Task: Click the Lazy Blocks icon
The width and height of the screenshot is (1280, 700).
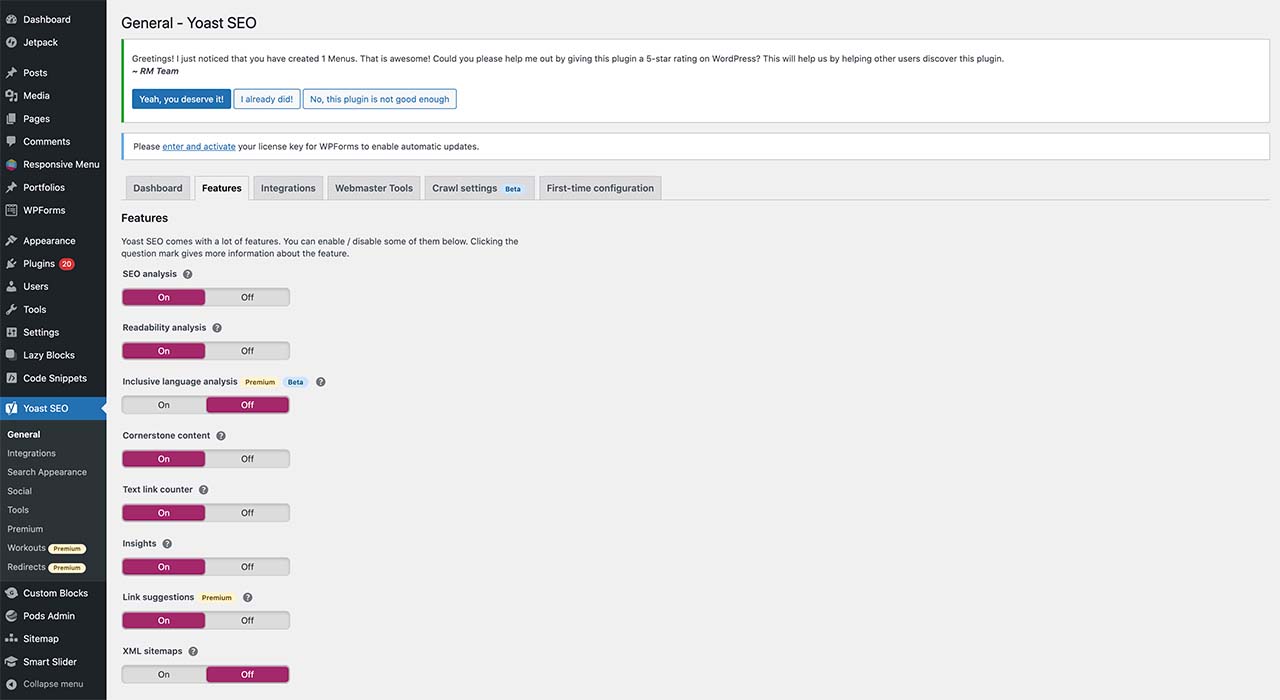Action: click(11, 355)
